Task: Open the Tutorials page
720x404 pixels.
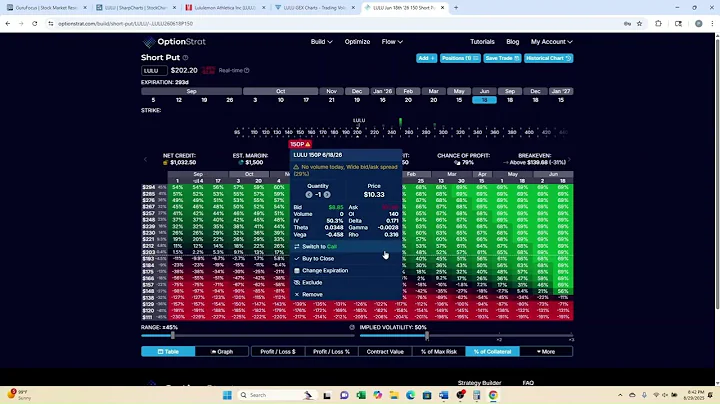Action: [x=482, y=42]
